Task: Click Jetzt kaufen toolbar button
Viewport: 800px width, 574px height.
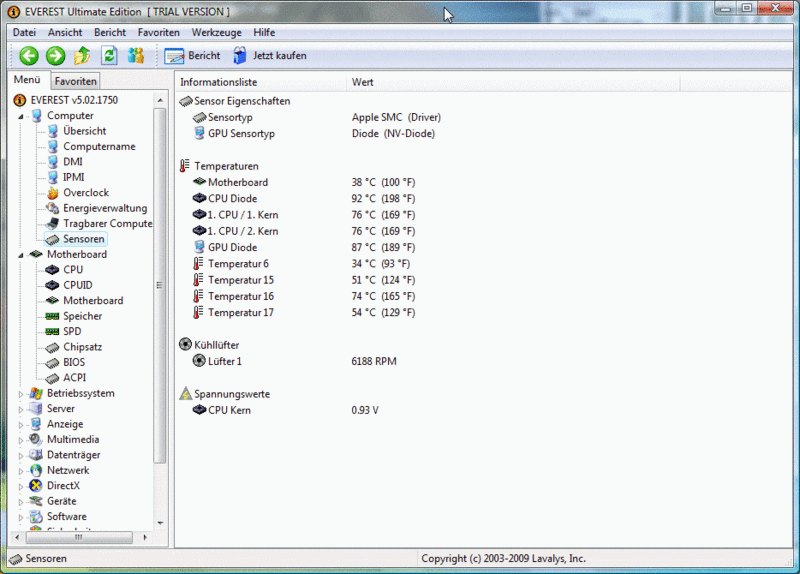Action: tap(269, 56)
